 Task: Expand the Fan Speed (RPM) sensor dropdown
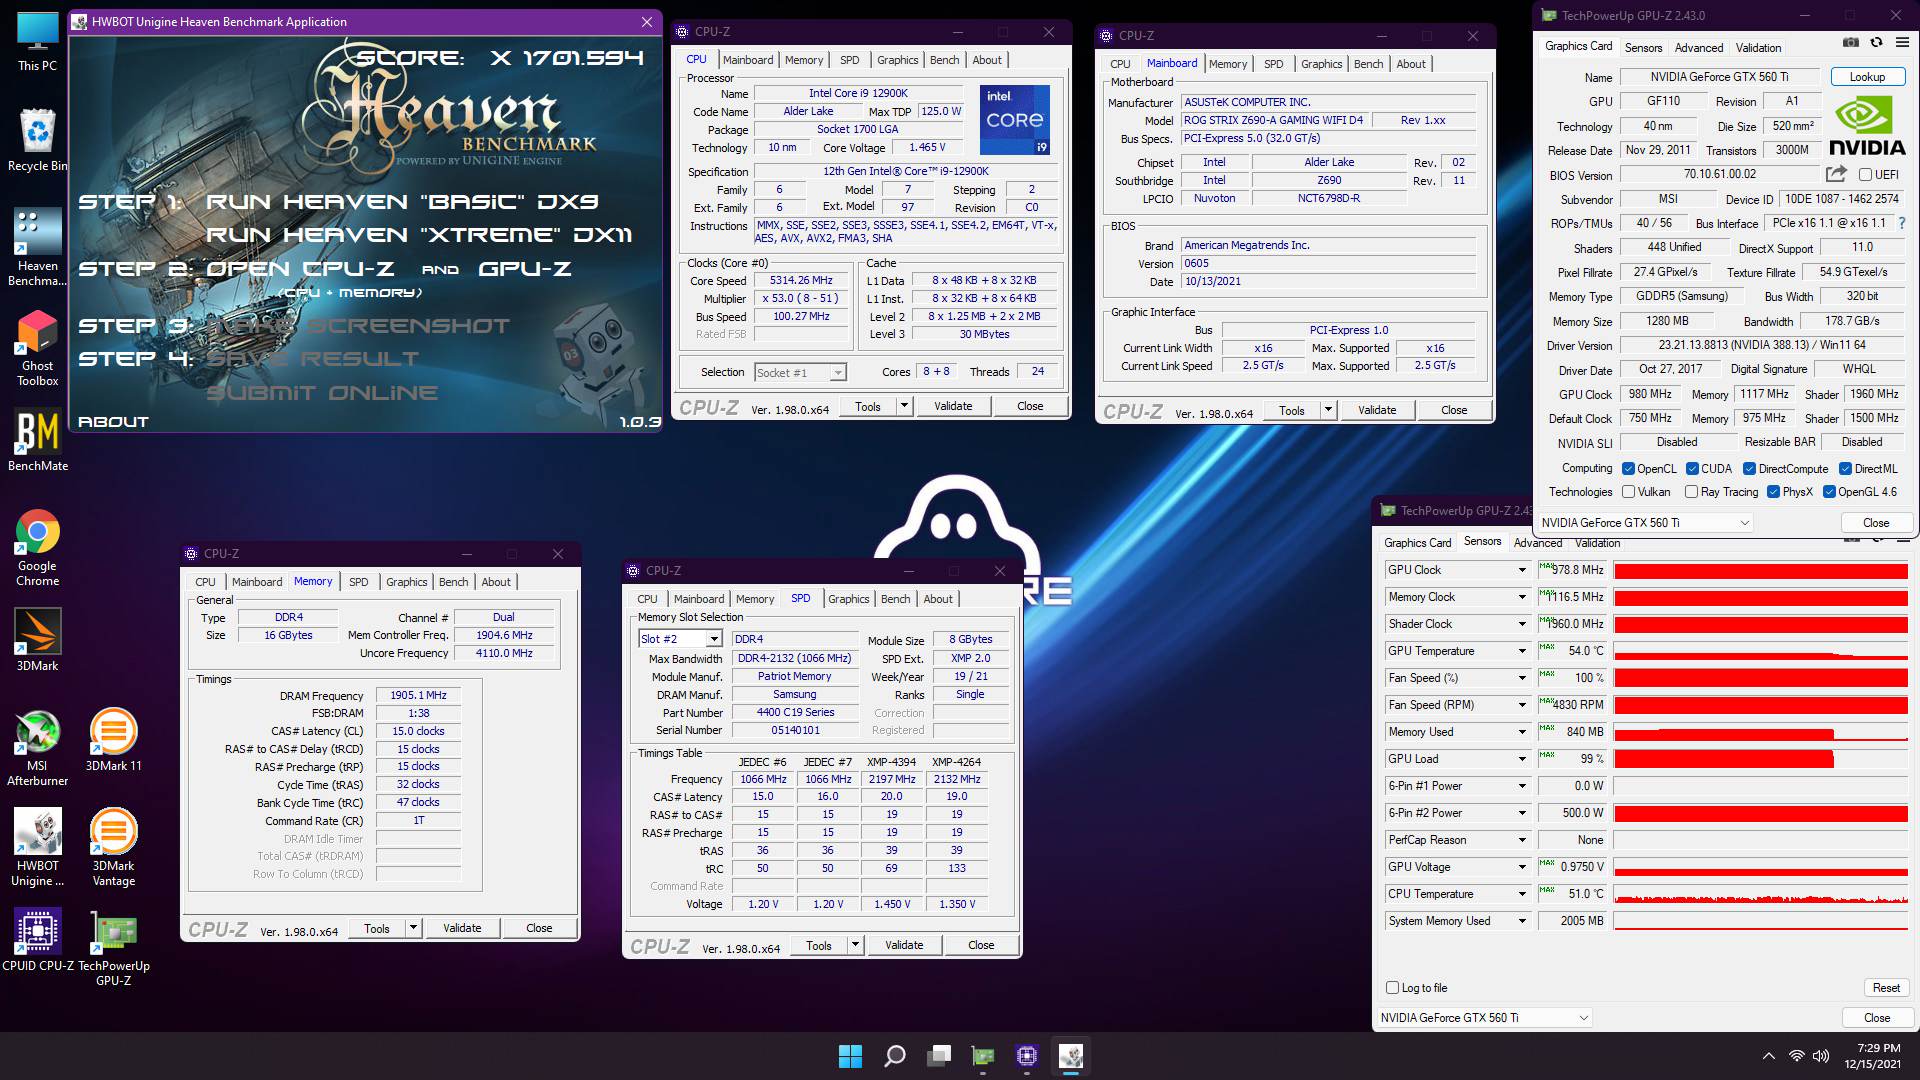click(x=1522, y=705)
